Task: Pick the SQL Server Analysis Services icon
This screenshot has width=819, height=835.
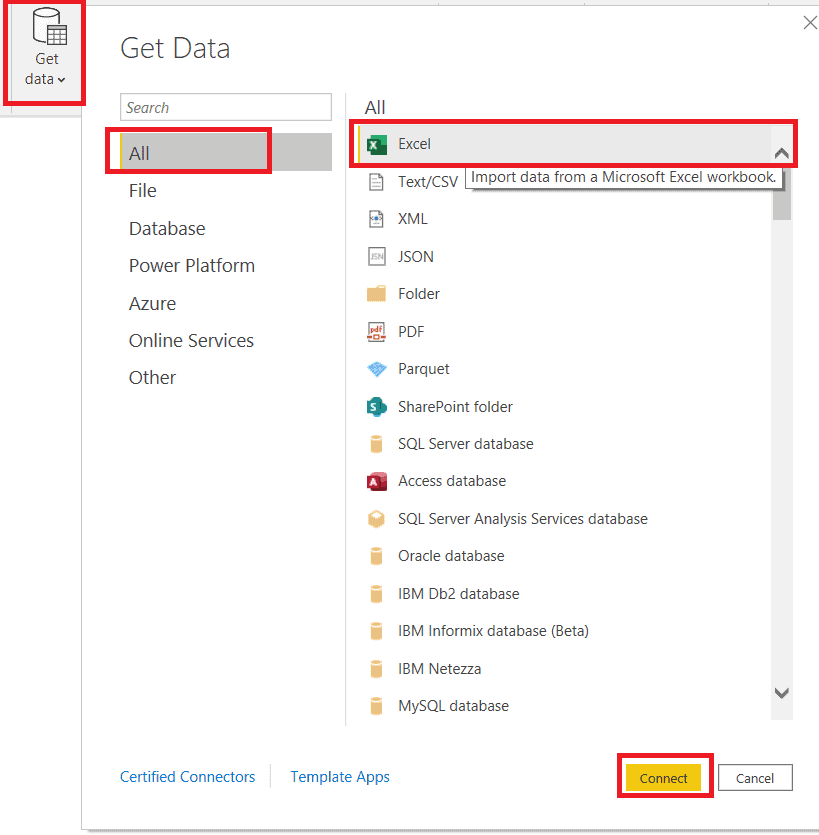Action: (x=377, y=519)
